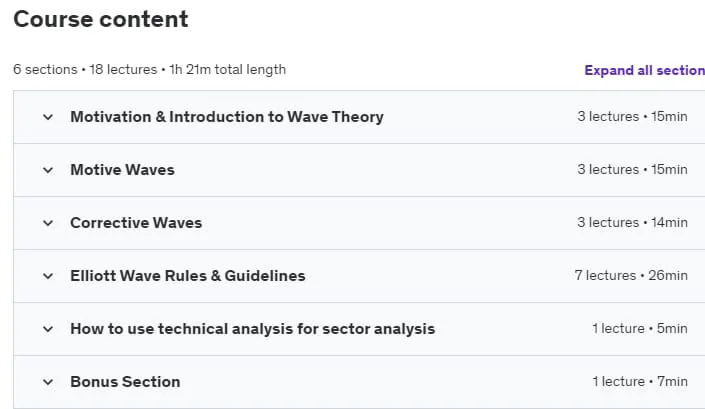The height and width of the screenshot is (409, 705).
Task: Toggle chevron for sector analysis section
Action: coord(48,329)
